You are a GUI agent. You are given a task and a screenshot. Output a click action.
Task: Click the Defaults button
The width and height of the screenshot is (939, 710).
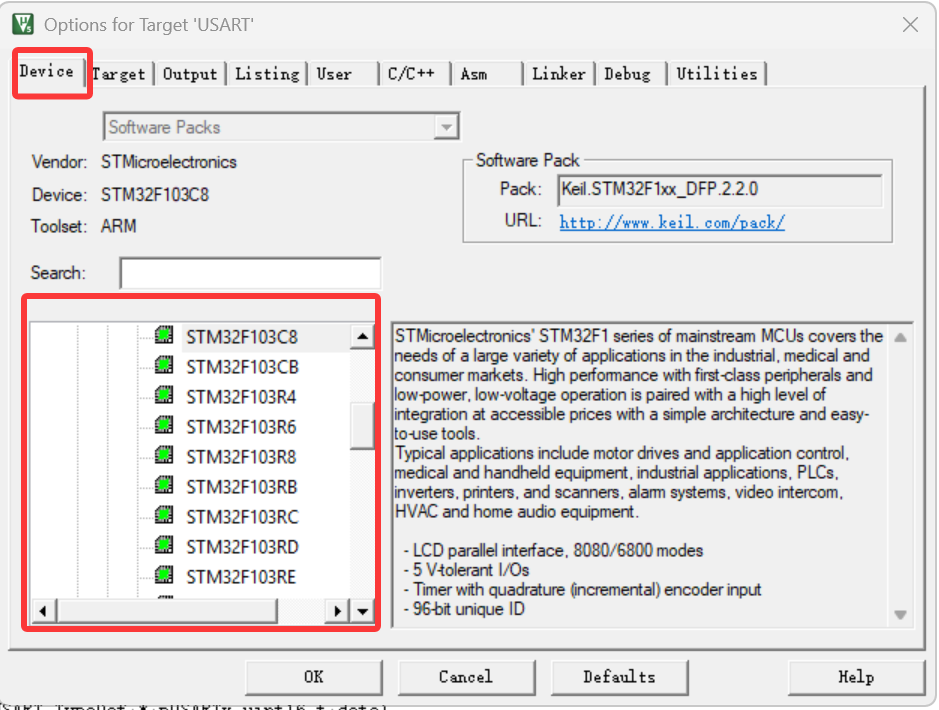click(x=619, y=677)
